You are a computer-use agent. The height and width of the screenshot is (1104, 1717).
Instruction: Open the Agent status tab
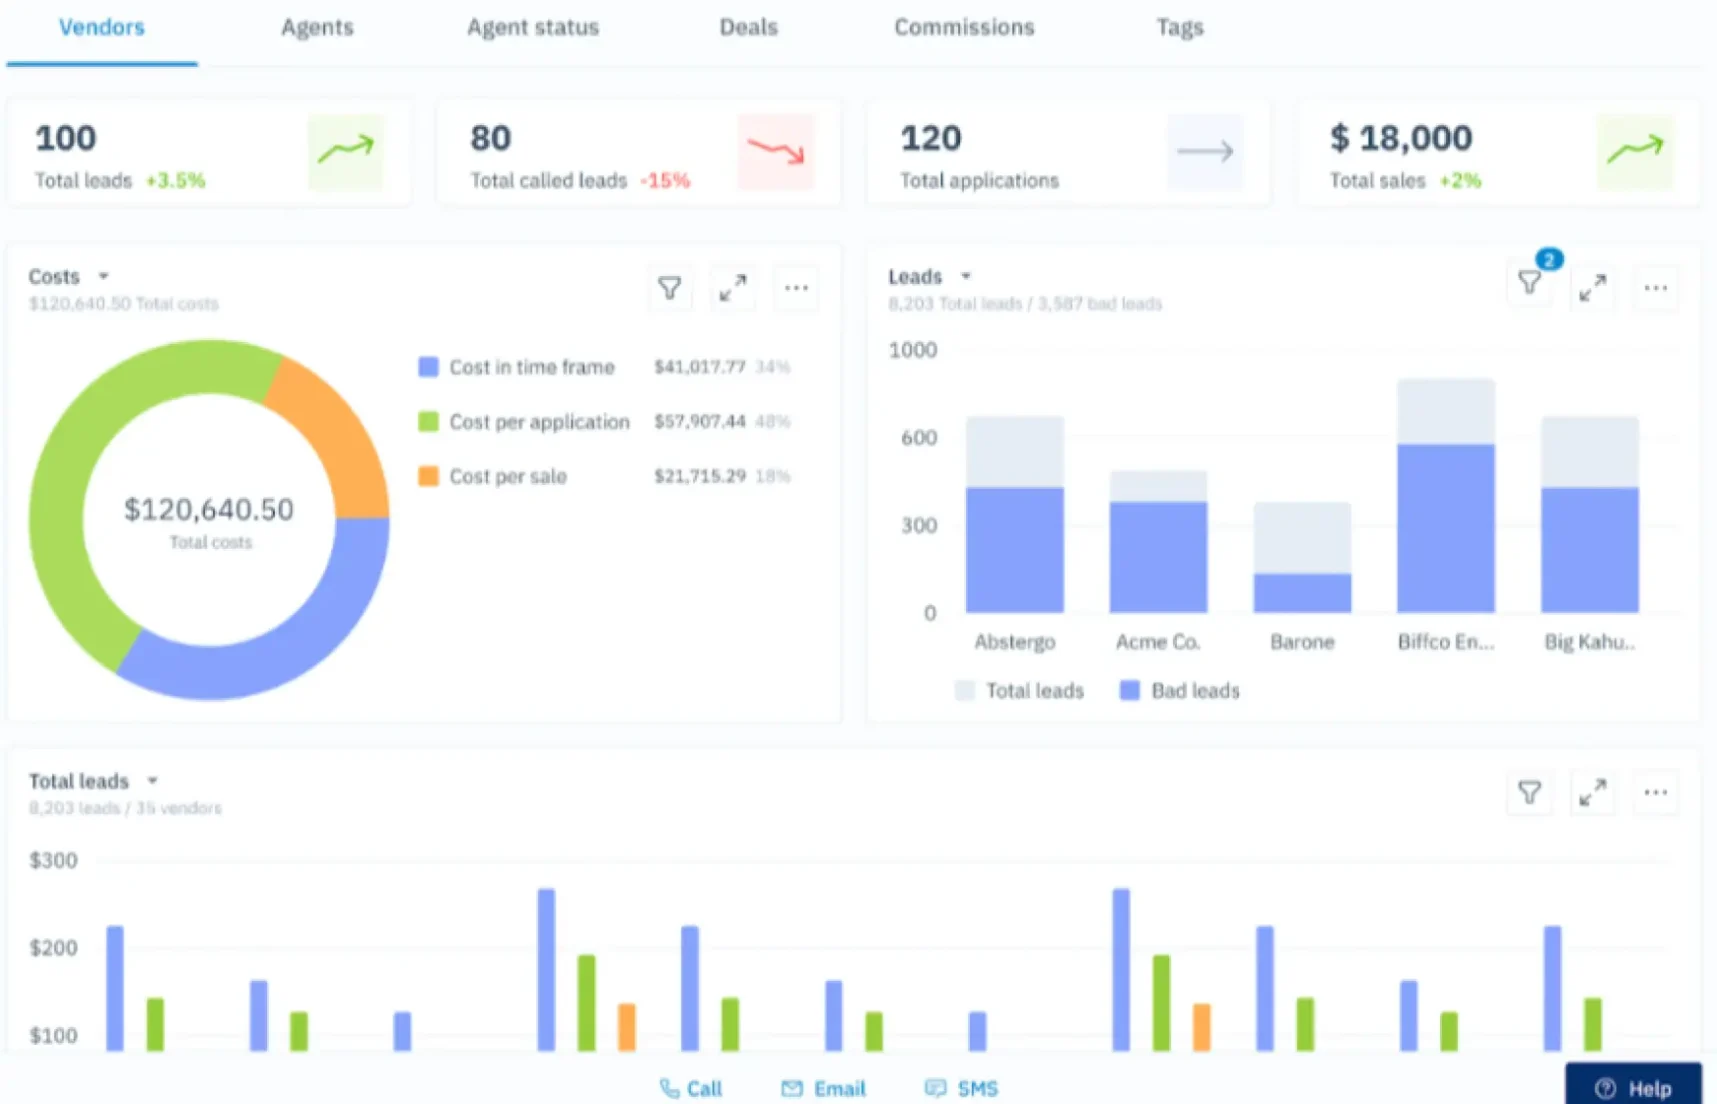click(533, 28)
